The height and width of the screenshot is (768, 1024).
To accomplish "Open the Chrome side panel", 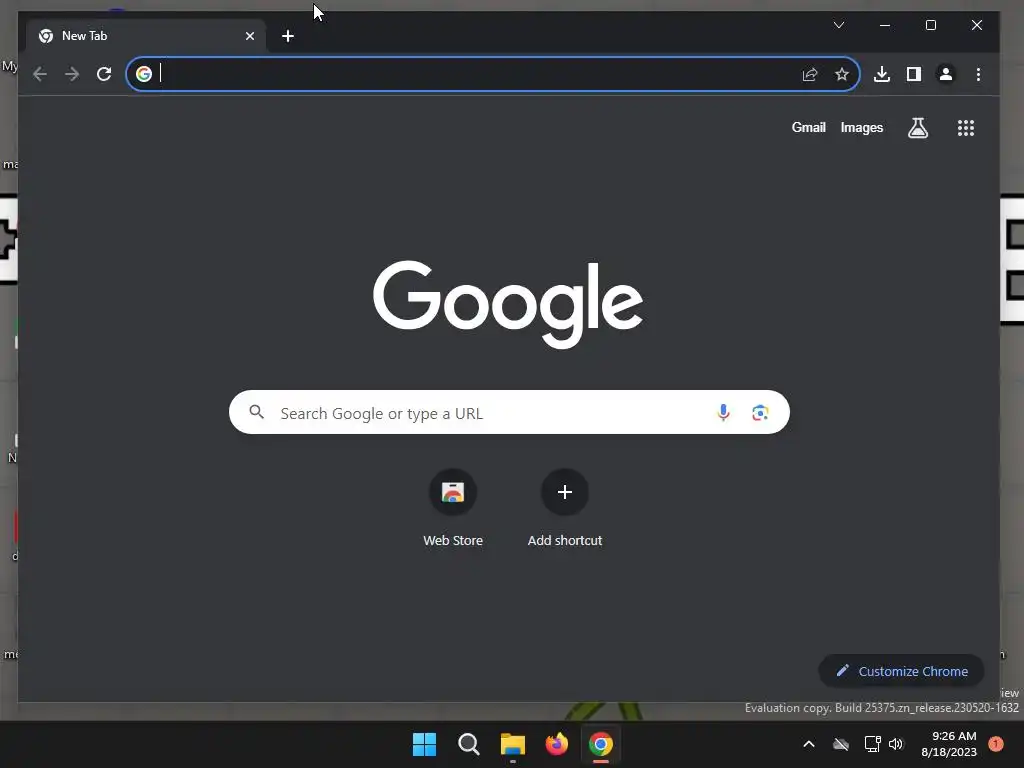I will pos(914,74).
